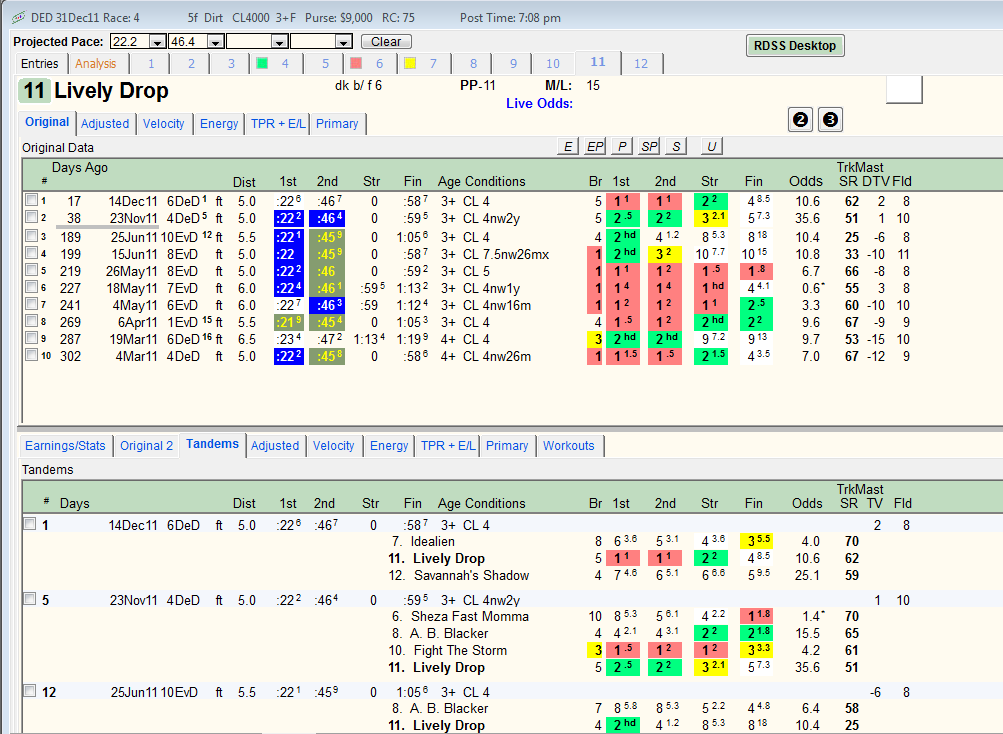Click the Lively Drop horse name heading
The image size is (1003, 734).
(x=111, y=91)
